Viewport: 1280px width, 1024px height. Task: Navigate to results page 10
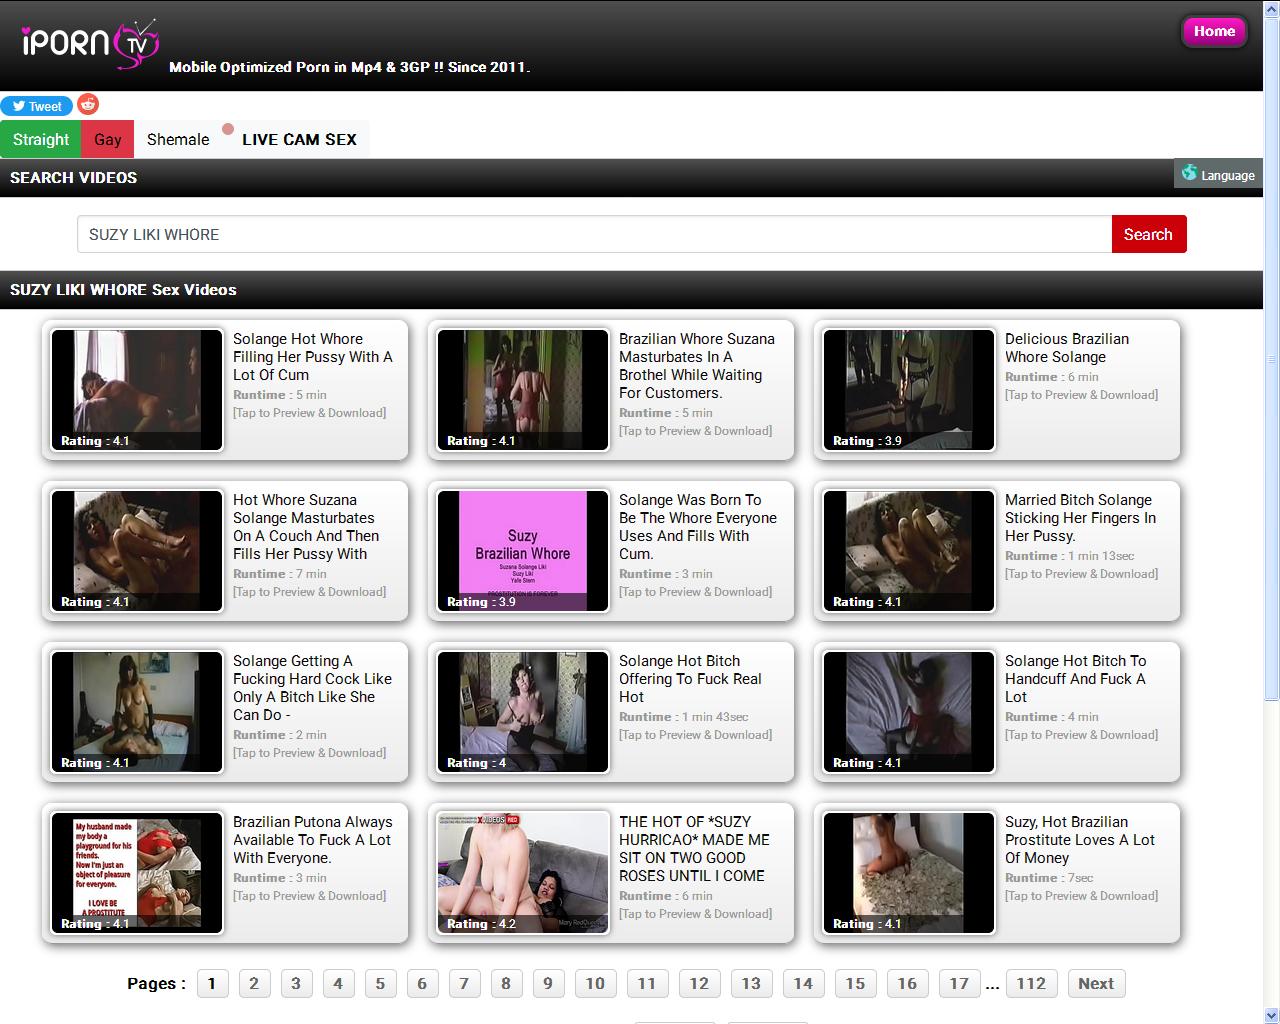coord(595,983)
